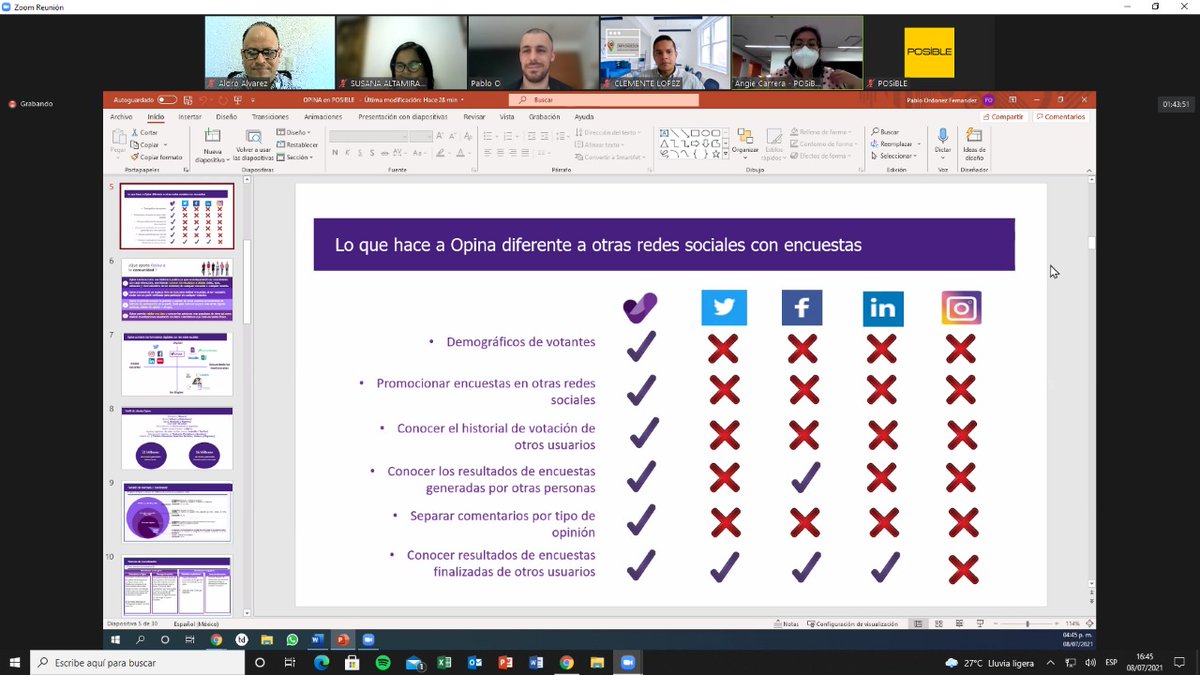The width and height of the screenshot is (1200, 675).
Task: Open the Comentarios pane
Action: pyautogui.click(x=1060, y=116)
